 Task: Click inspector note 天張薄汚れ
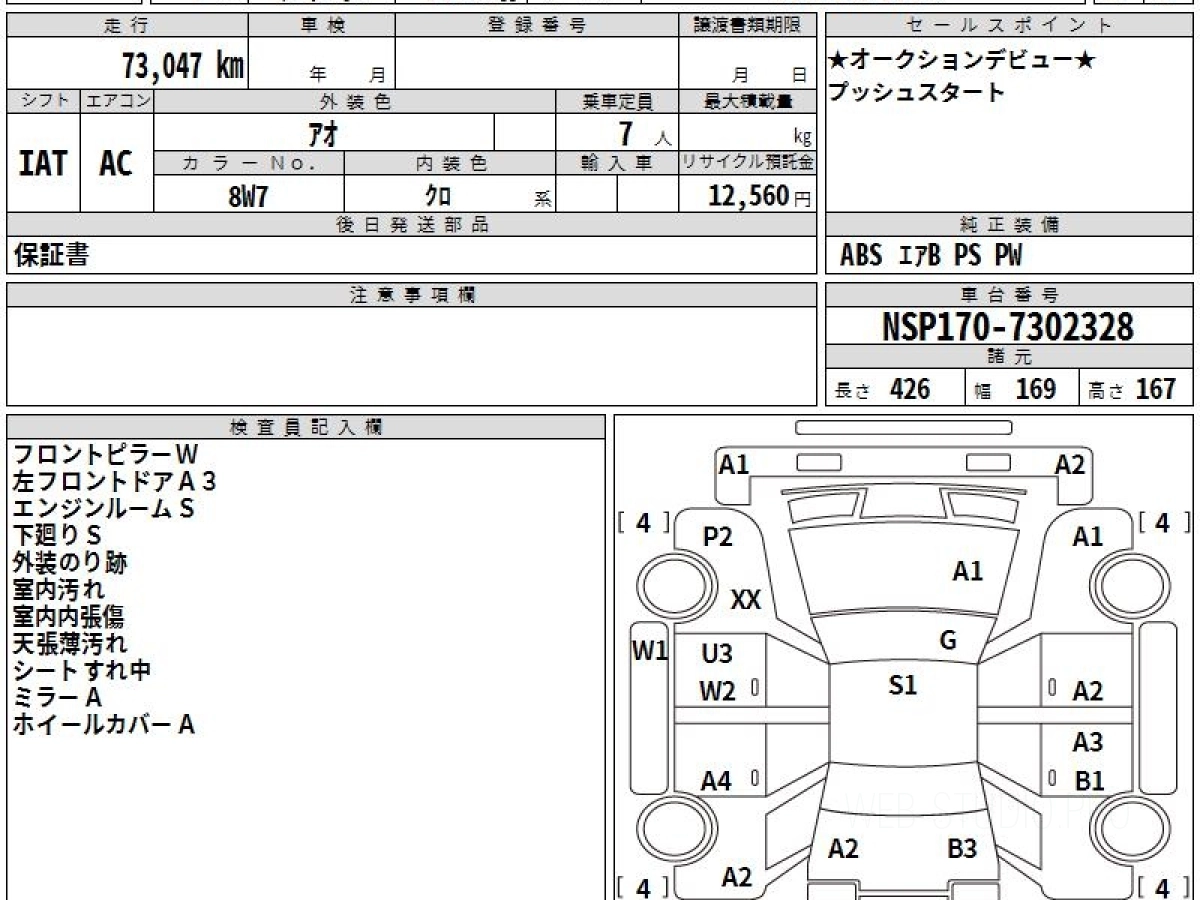[x=70, y=644]
